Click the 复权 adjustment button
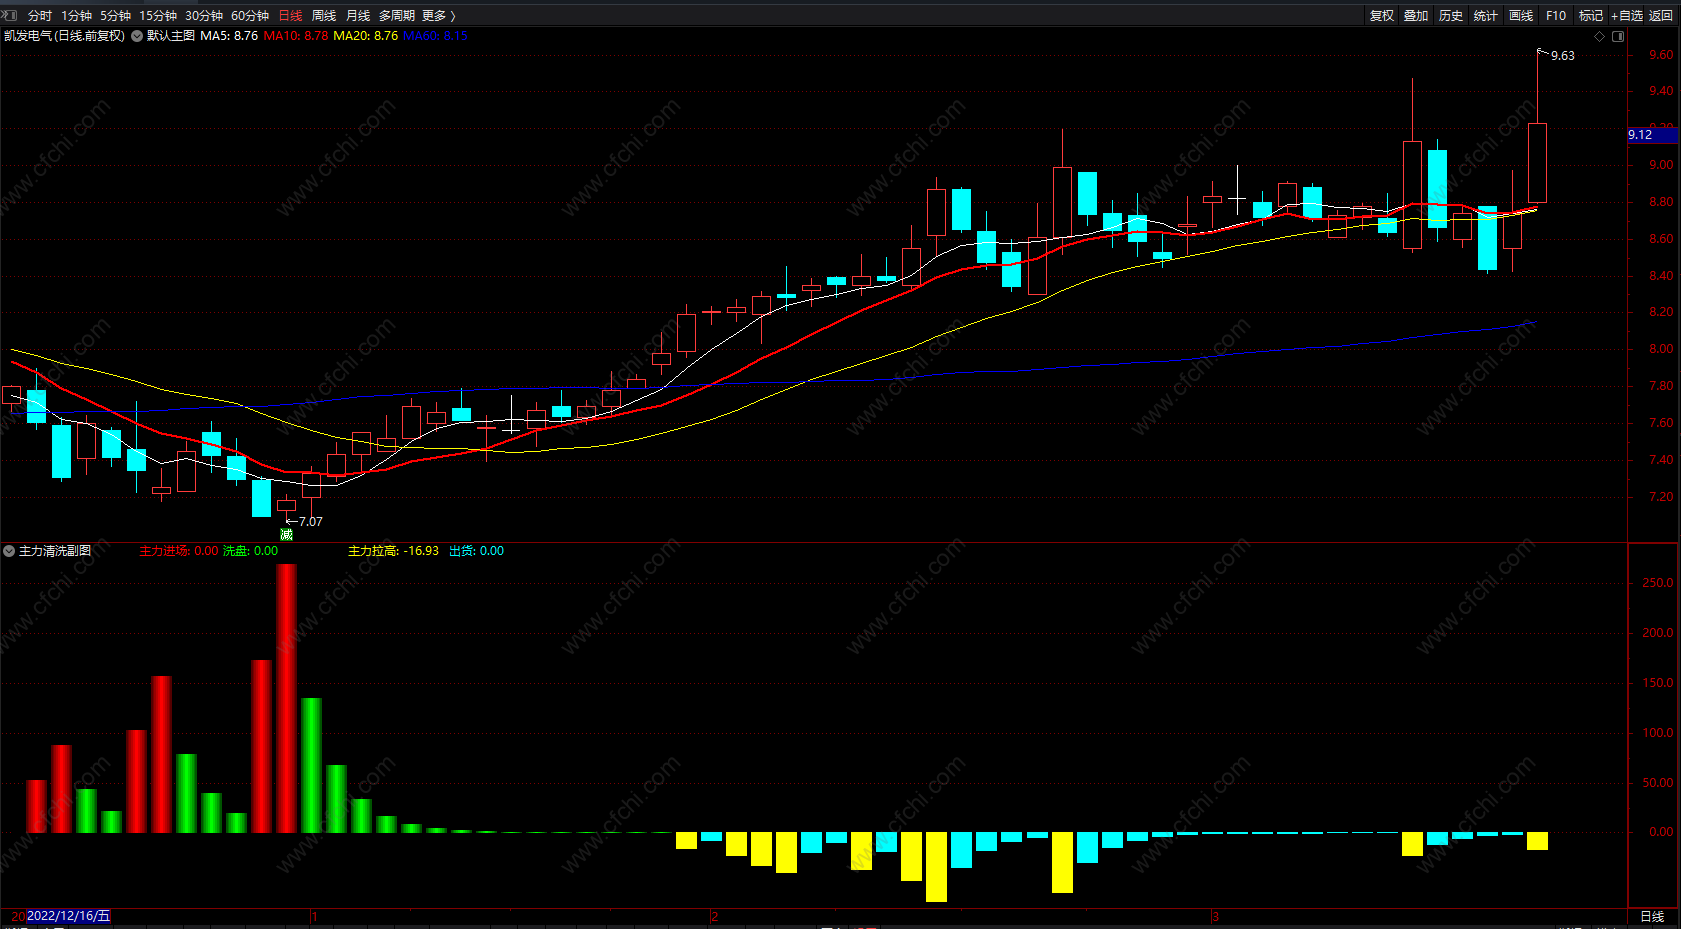The height and width of the screenshot is (929, 1681). [x=1382, y=15]
